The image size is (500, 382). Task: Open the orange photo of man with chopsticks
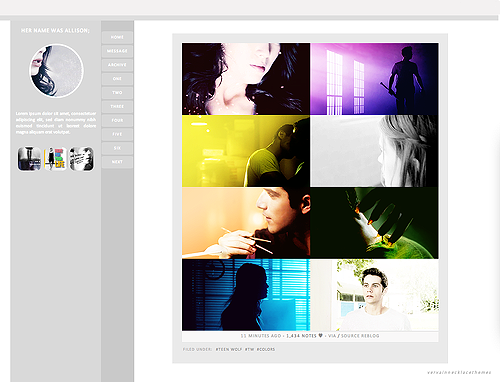[246, 223]
